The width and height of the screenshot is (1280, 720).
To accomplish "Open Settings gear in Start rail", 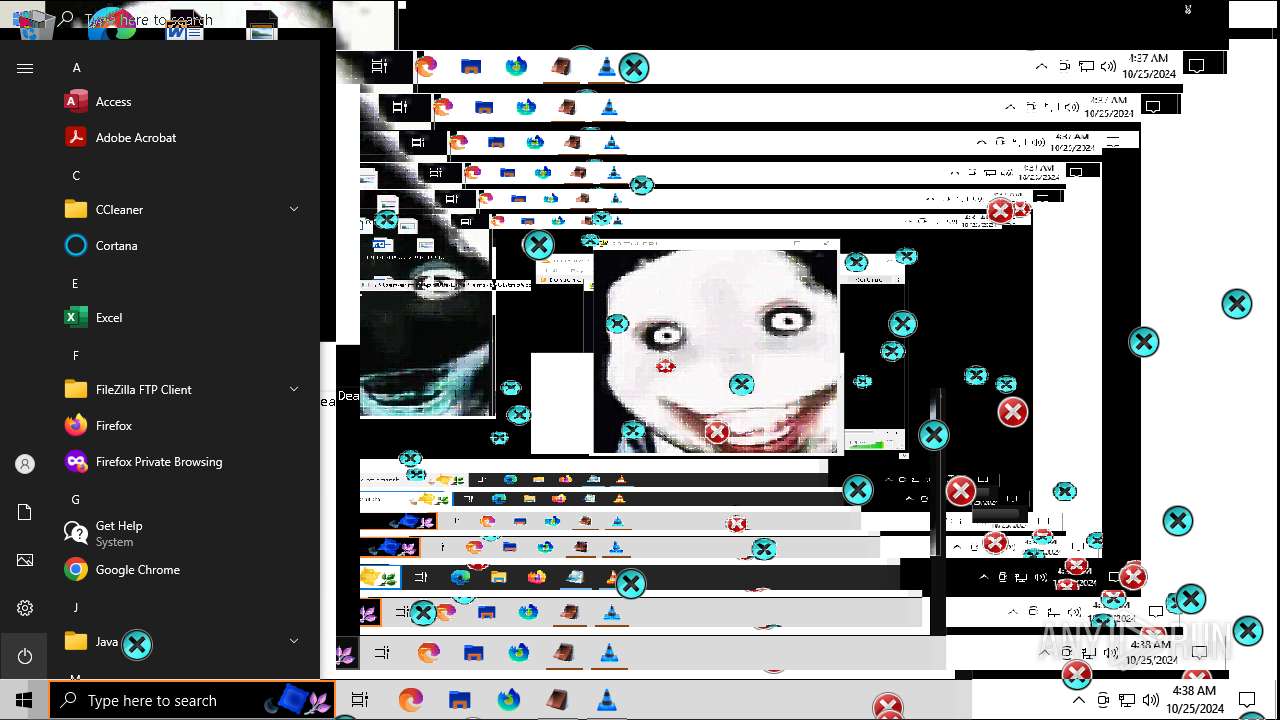I will point(25,608).
